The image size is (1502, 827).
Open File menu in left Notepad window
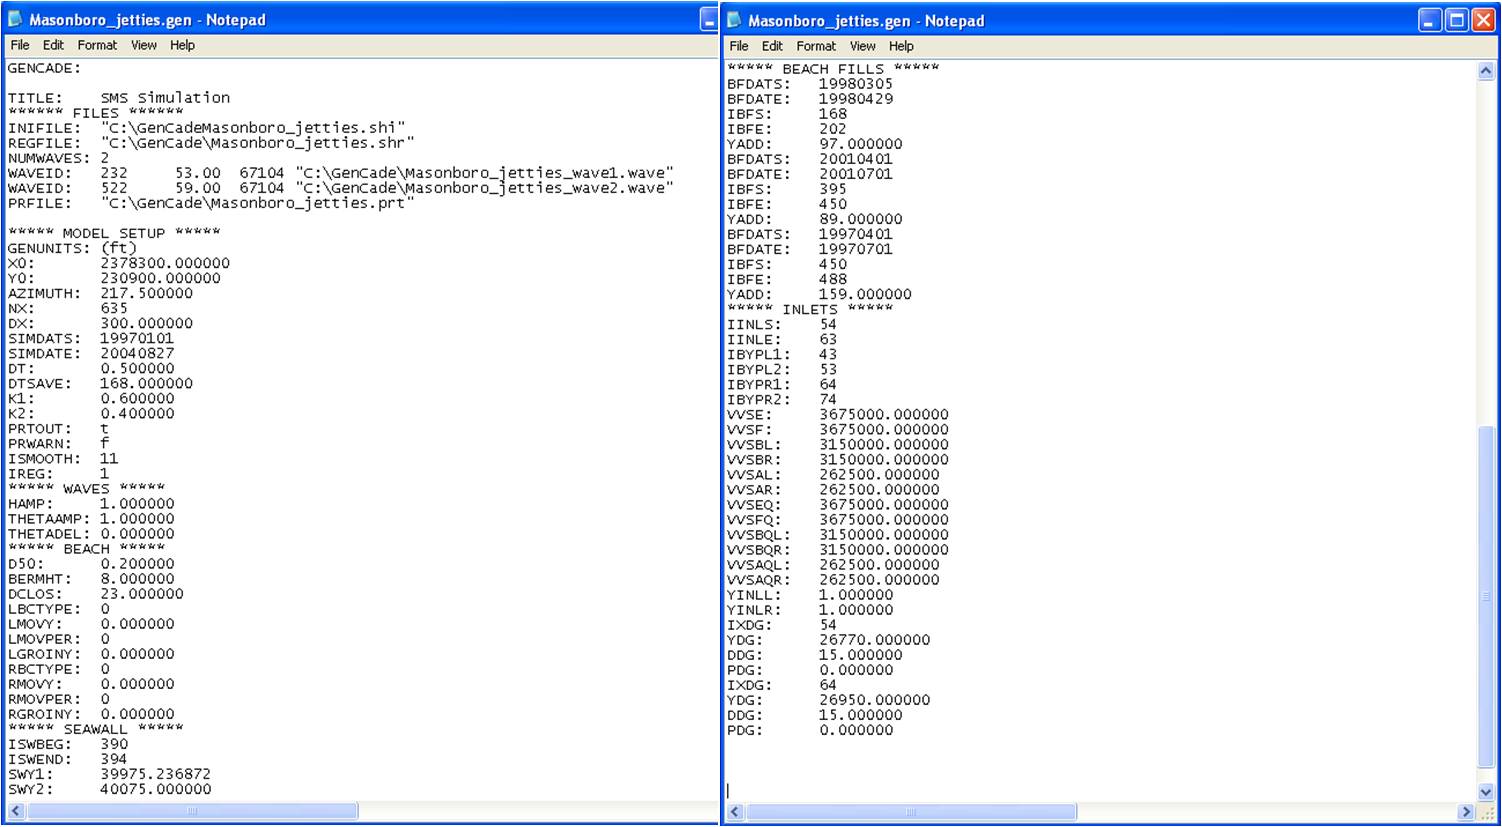click(x=20, y=45)
